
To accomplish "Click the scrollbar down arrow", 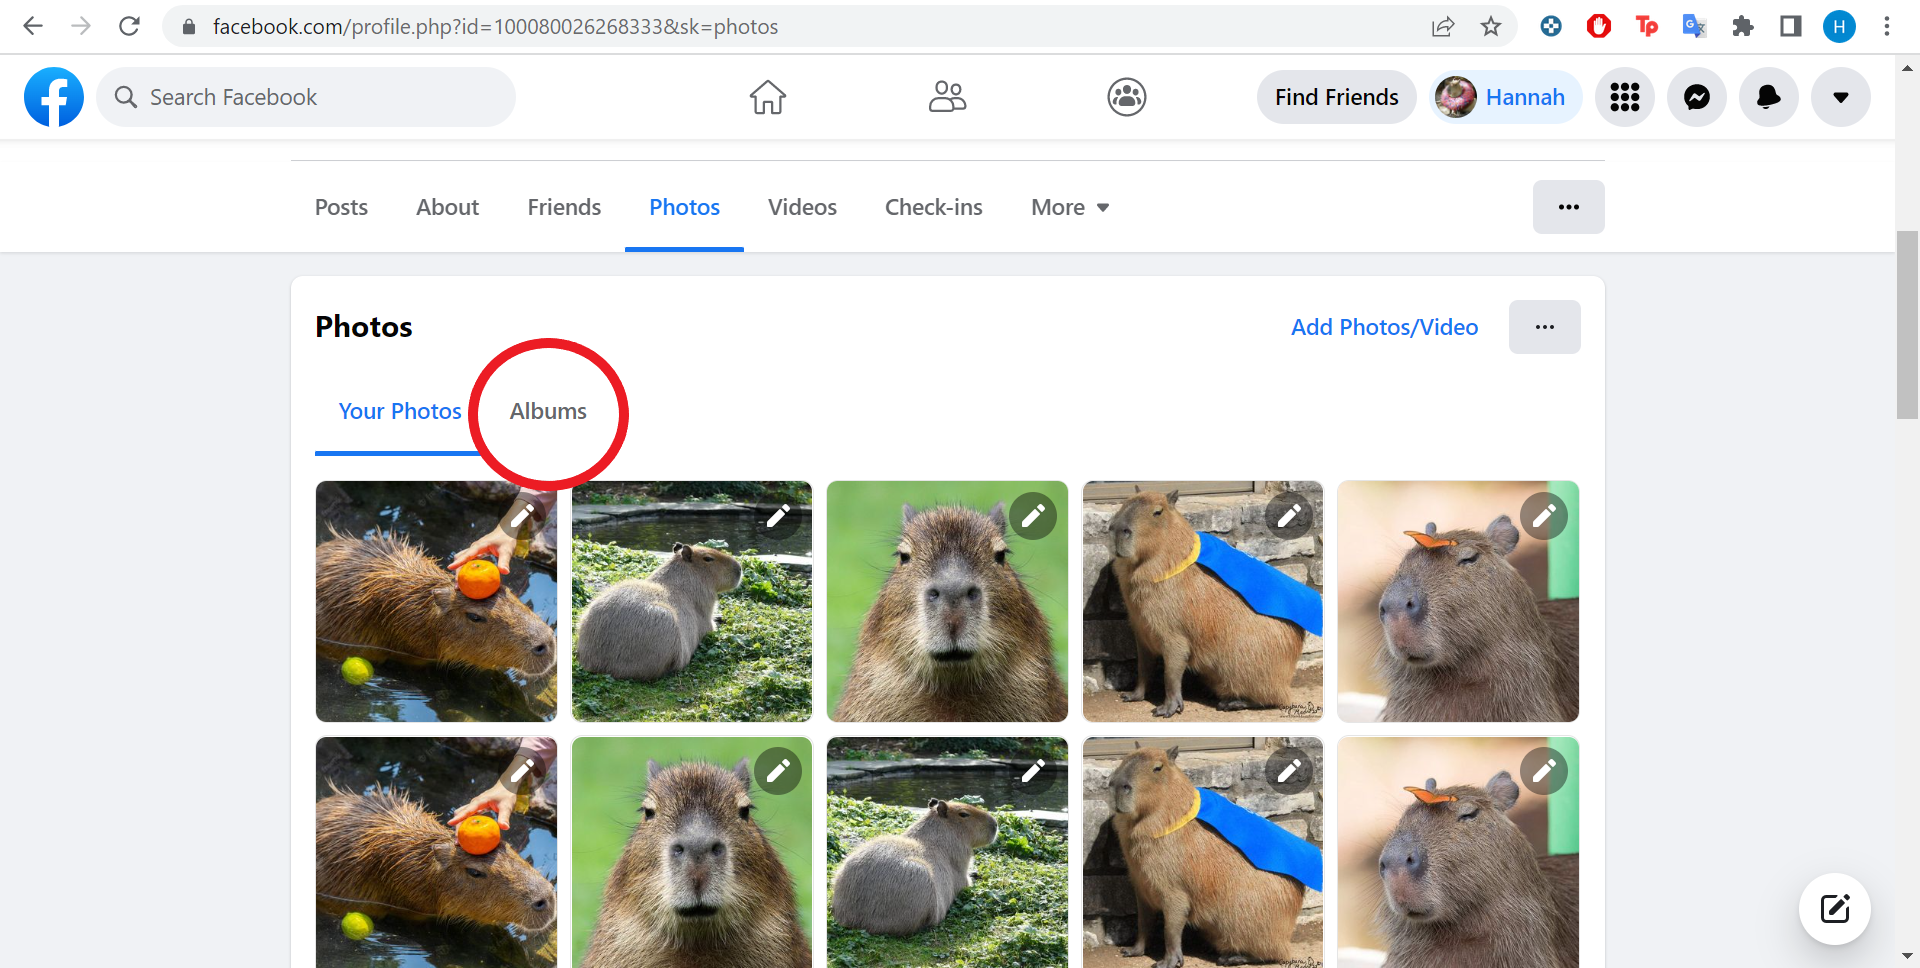I will (1907, 957).
